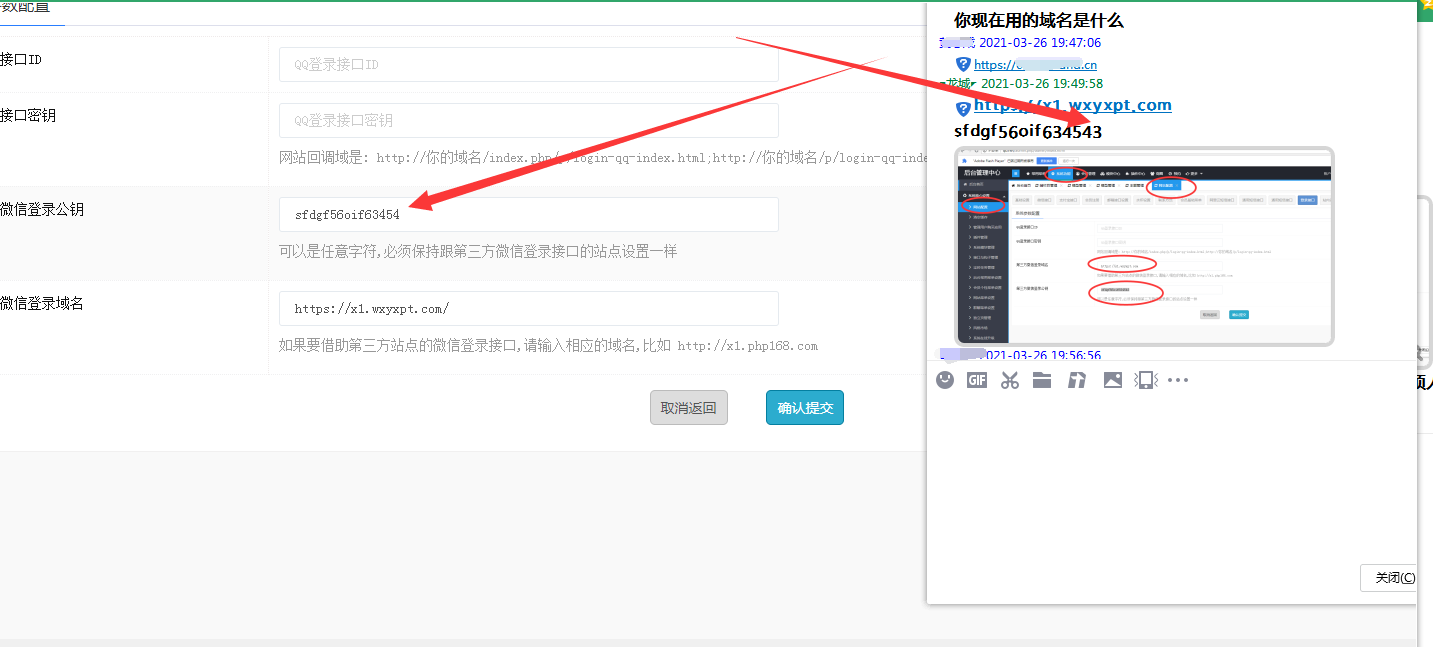Click the GIF icon in chat toolbar

tap(977, 380)
